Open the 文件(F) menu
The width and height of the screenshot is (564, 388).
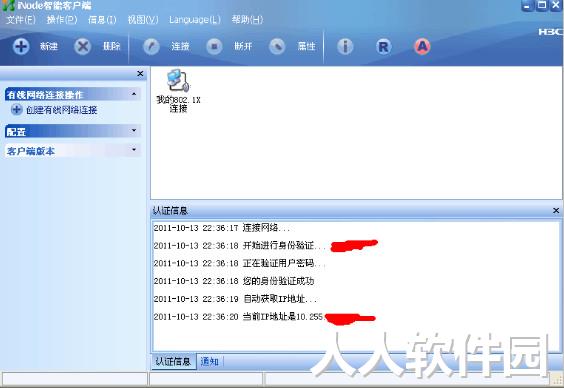point(21,19)
